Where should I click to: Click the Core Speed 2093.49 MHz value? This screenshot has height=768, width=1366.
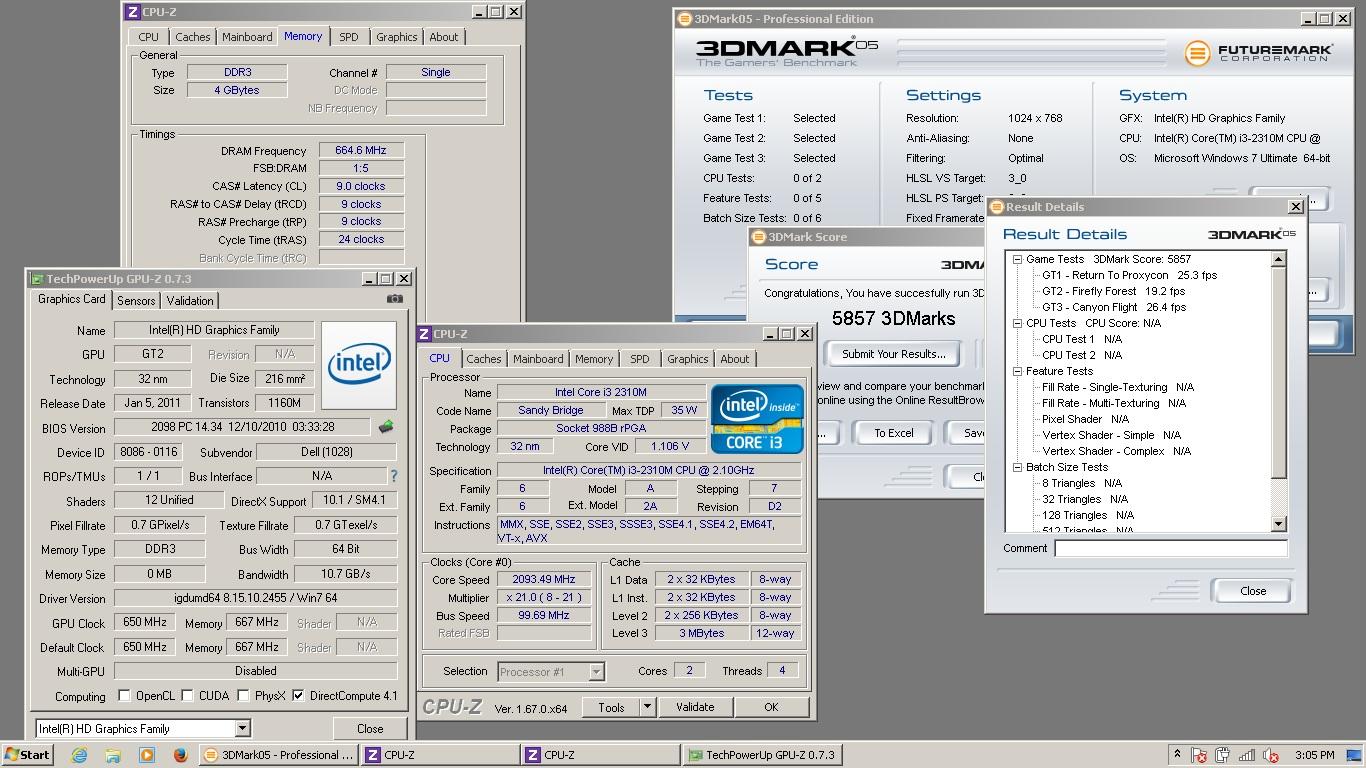[x=546, y=579]
